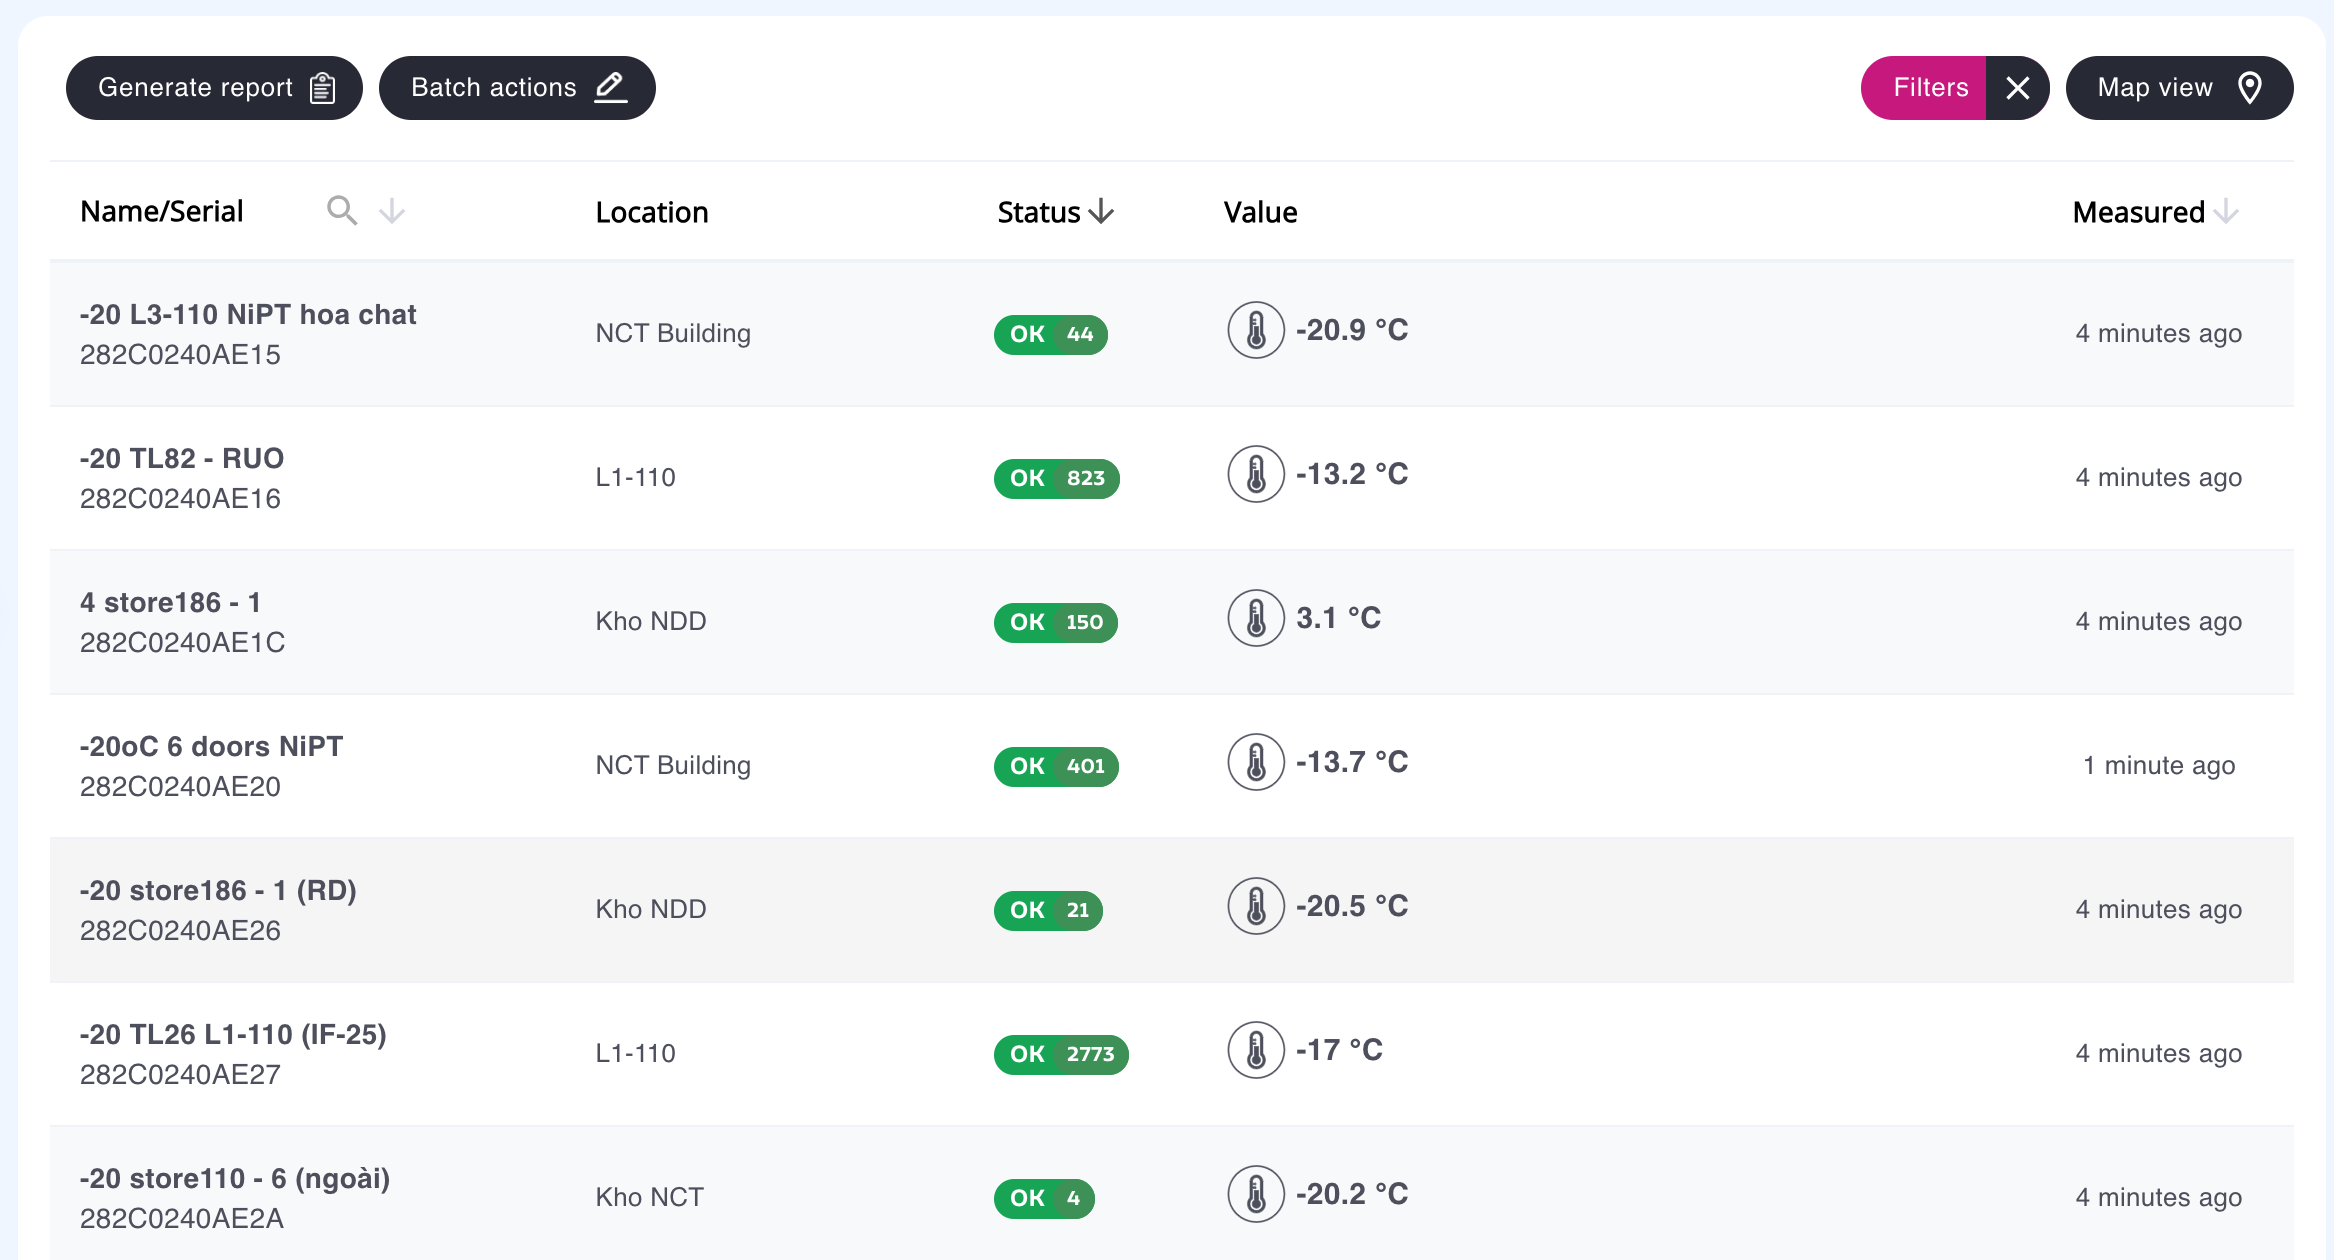Click thermometer icon for -13.2 °C
Screen dimensions: 2334x1260
point(1256,474)
